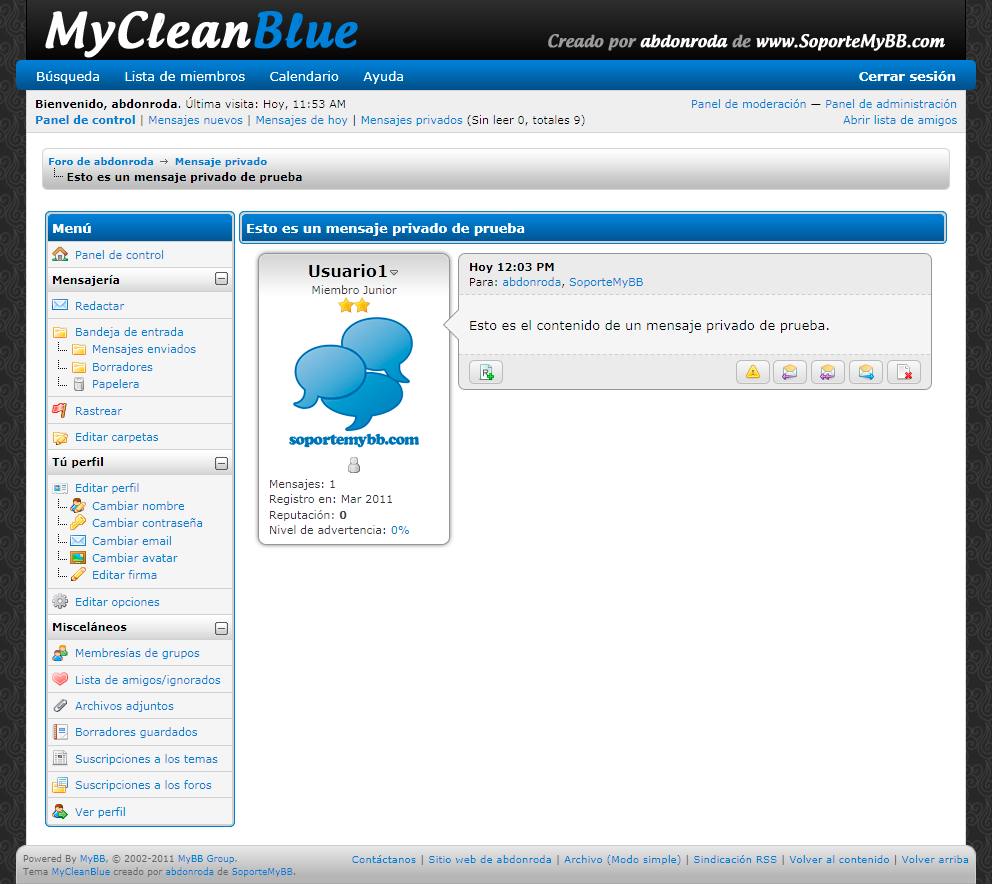Viewport: 992px width, 885px height.
Task: Click the Redactar envelope icon in menu
Action: click(60, 305)
